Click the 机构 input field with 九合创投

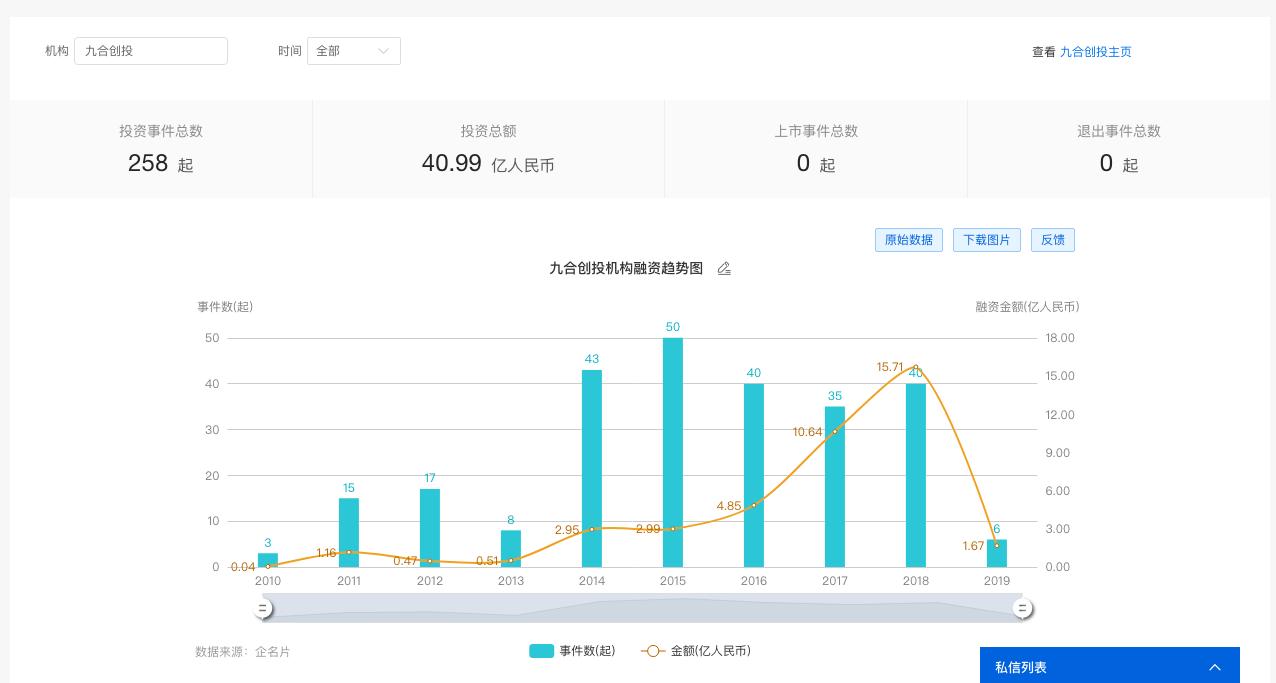point(151,51)
